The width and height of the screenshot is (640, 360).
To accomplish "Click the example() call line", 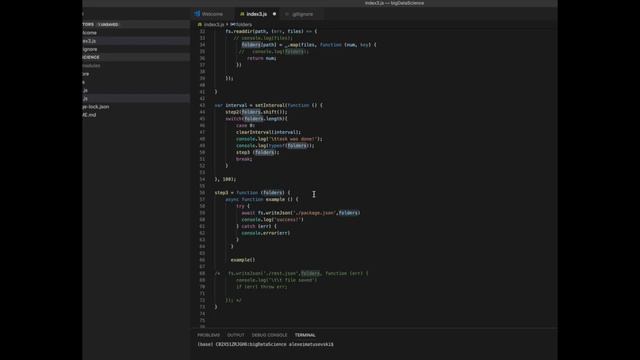I will [243, 260].
